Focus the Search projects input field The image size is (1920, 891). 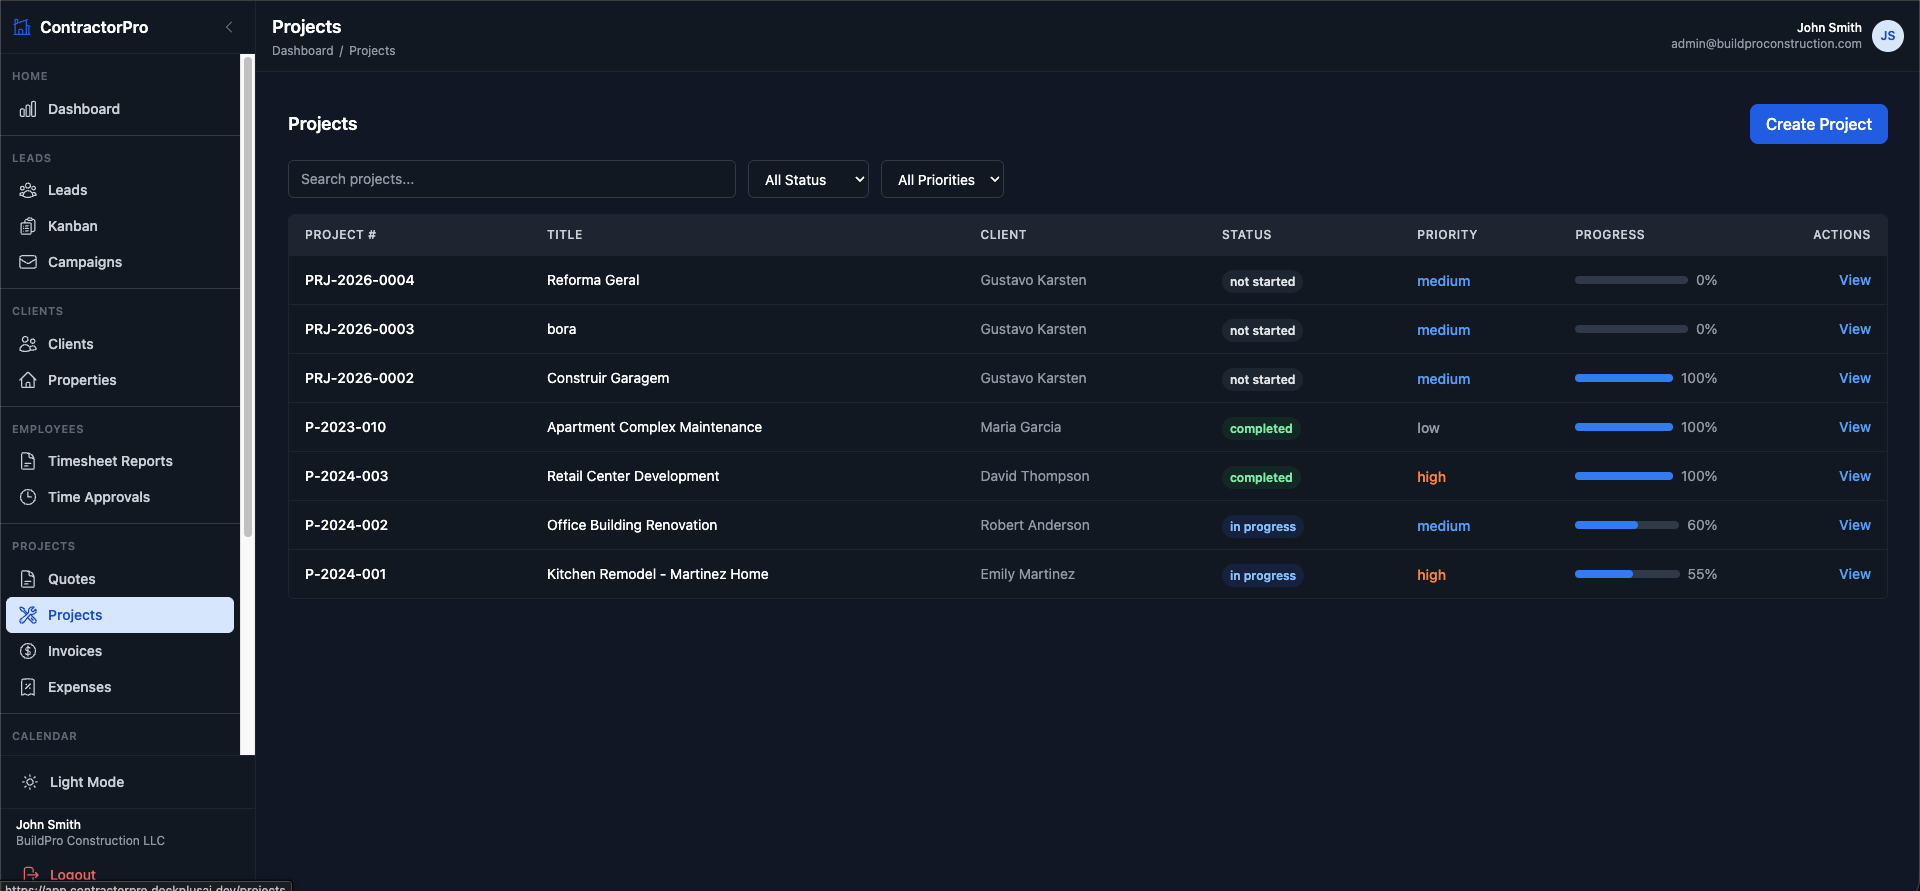pyautogui.click(x=511, y=179)
